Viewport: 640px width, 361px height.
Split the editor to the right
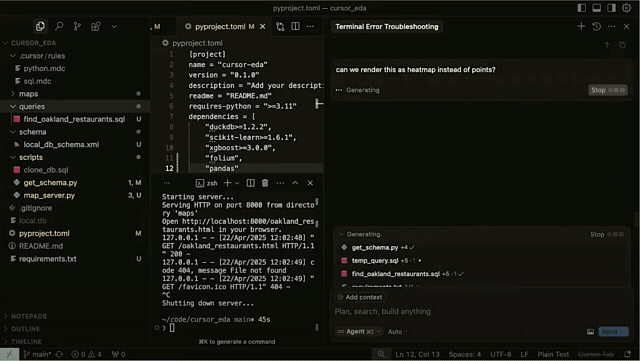click(296, 27)
